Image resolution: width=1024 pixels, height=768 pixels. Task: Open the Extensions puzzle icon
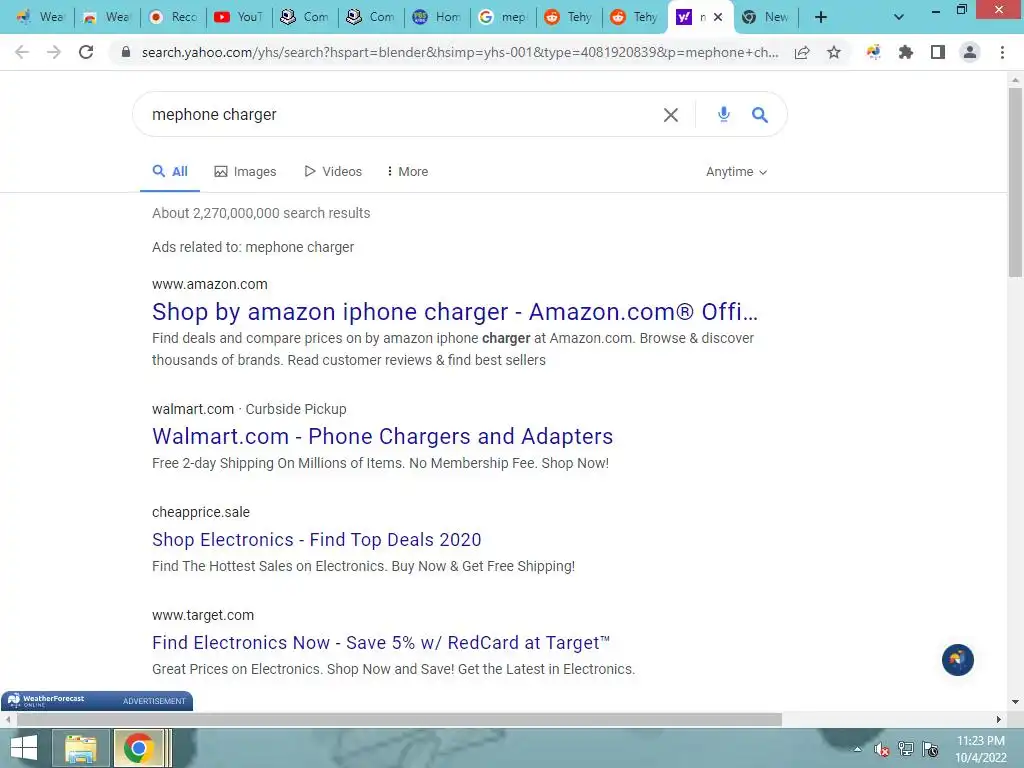(x=905, y=52)
